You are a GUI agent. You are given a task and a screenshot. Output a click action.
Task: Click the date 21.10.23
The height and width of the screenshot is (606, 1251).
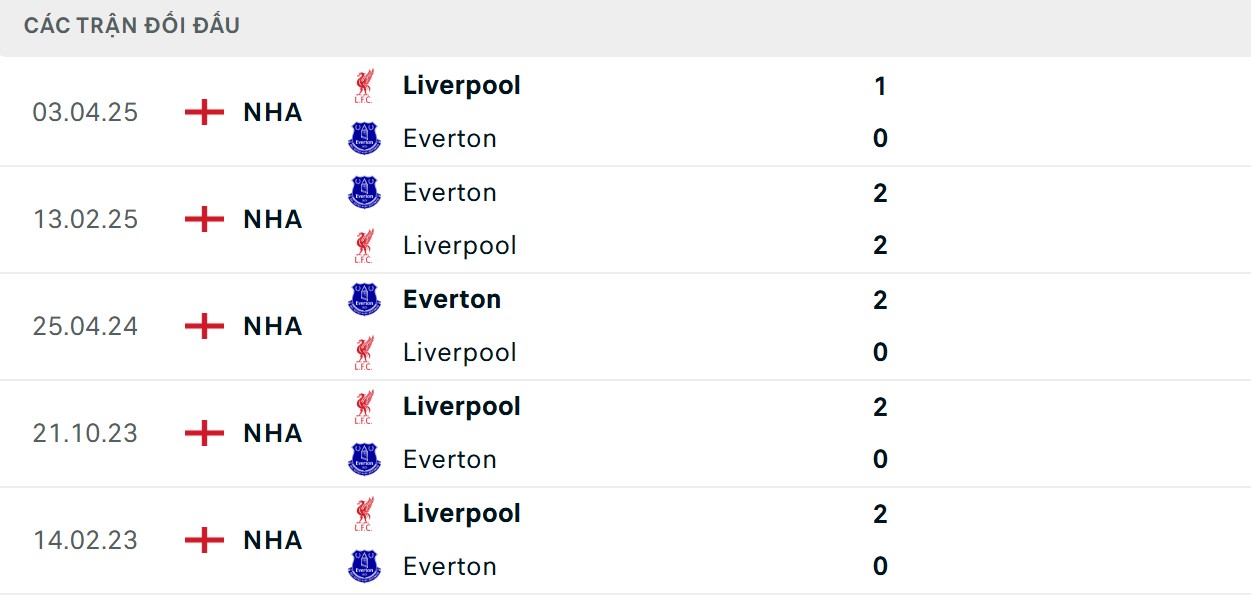point(85,433)
